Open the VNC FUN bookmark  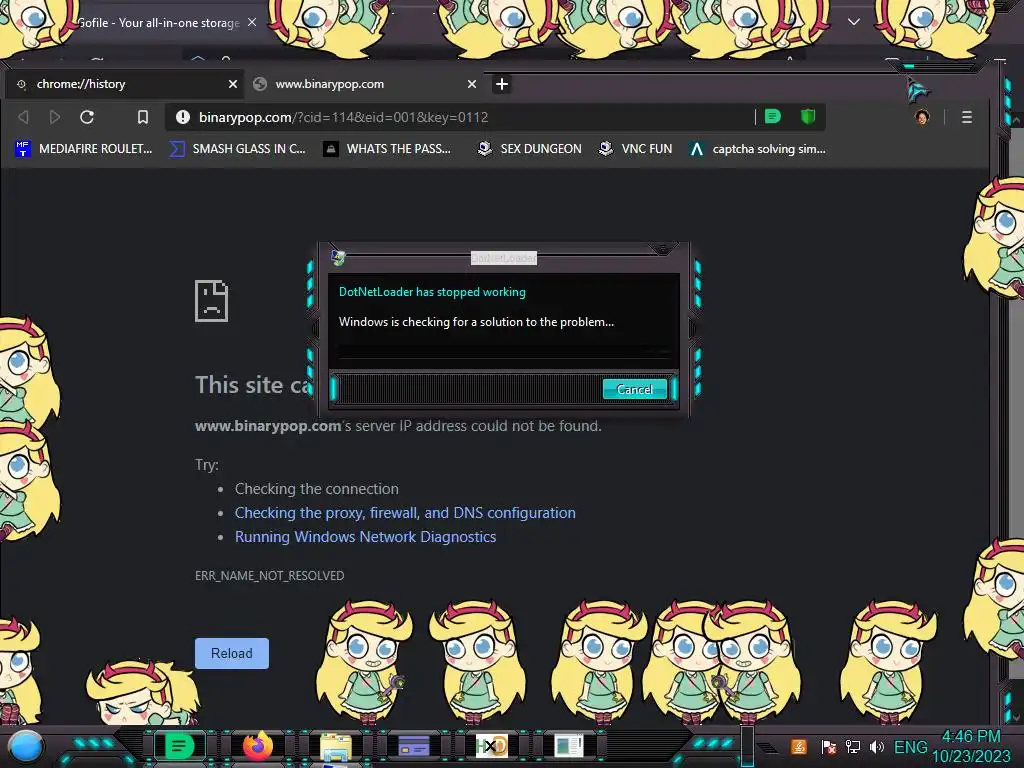click(635, 149)
